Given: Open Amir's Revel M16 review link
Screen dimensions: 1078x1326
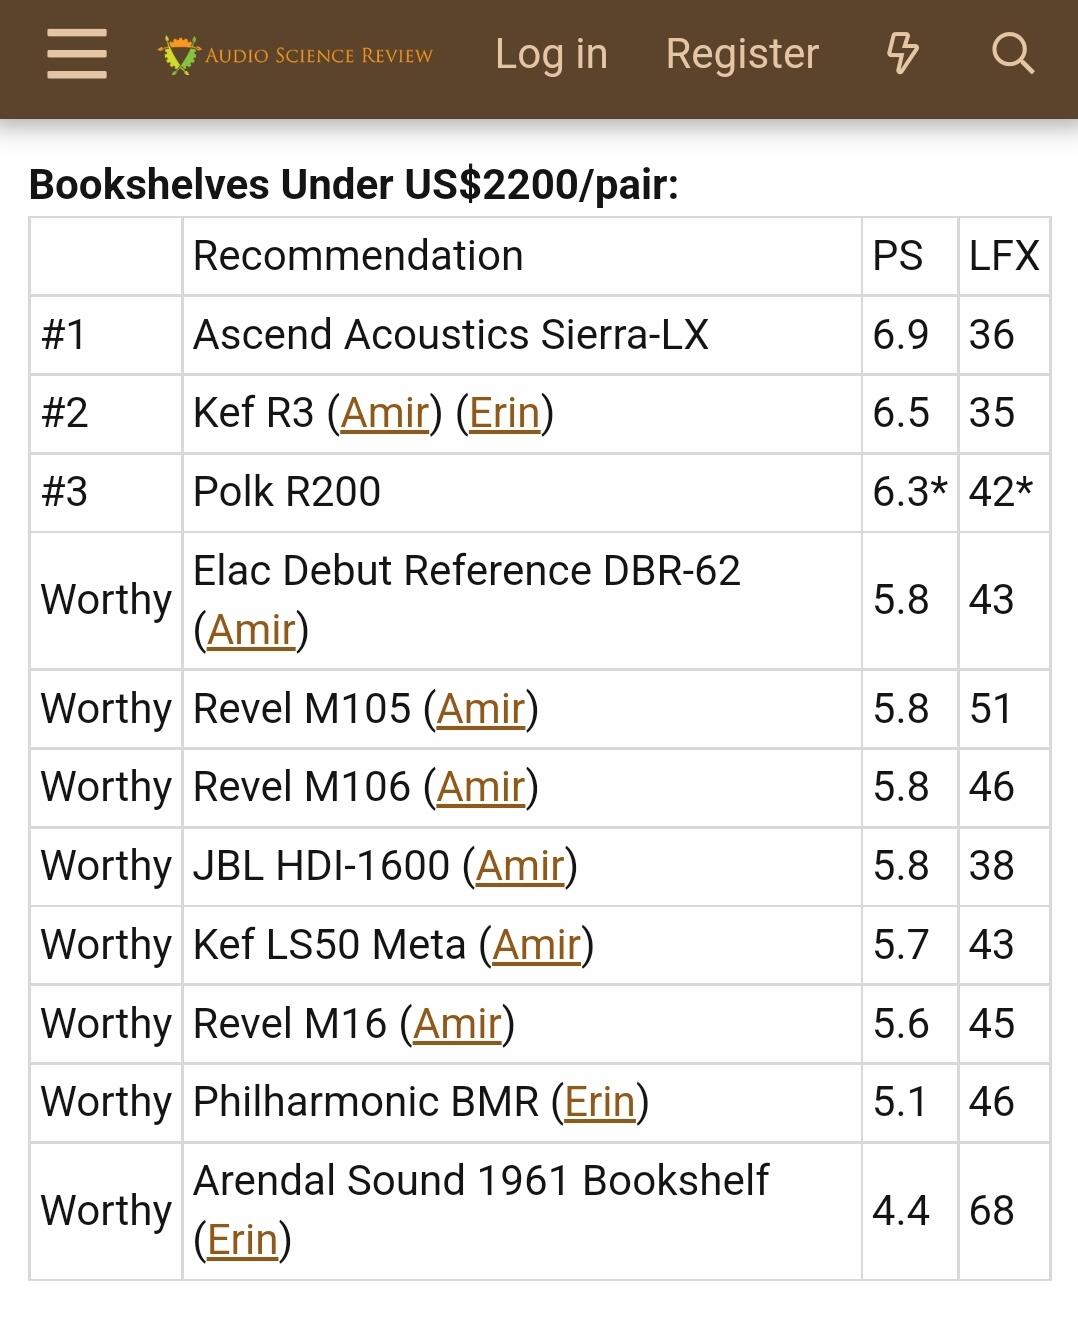Looking at the screenshot, I should (457, 1024).
